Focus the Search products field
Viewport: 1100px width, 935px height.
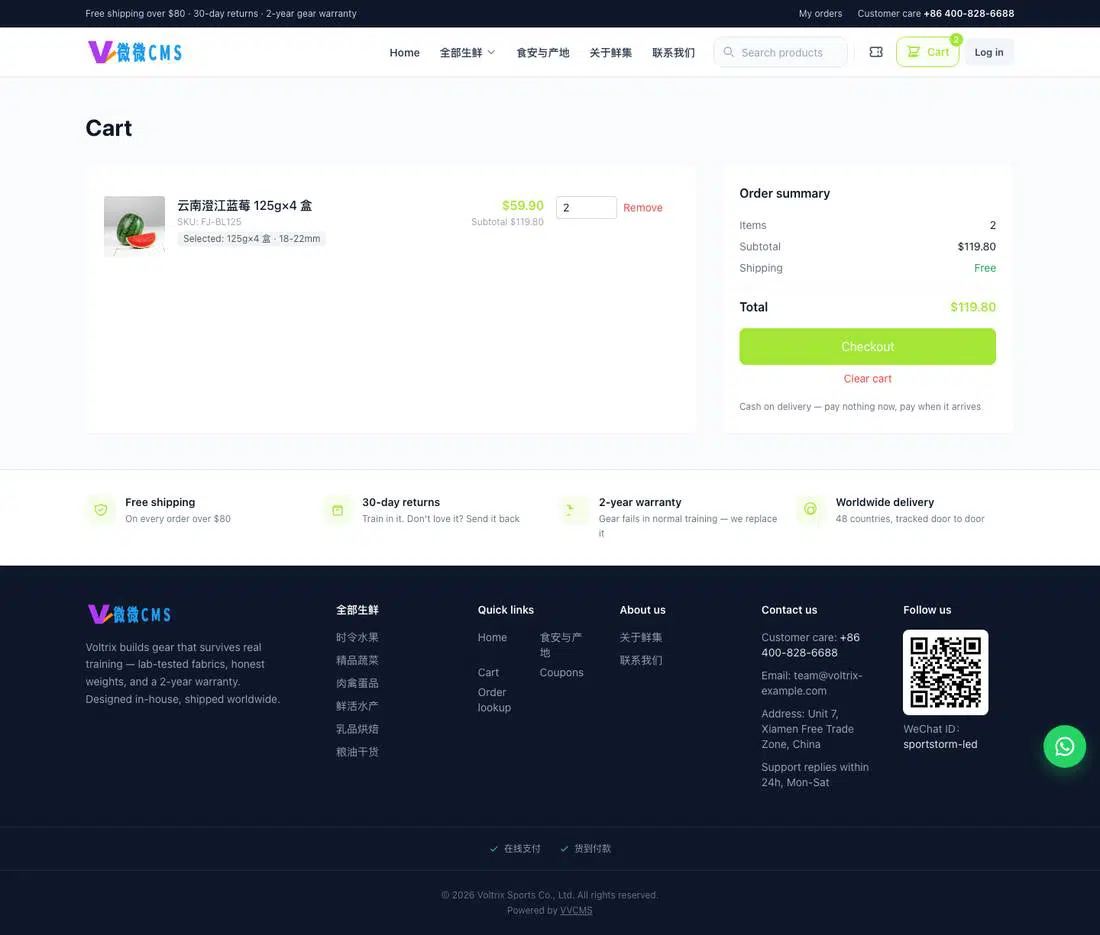coord(781,52)
